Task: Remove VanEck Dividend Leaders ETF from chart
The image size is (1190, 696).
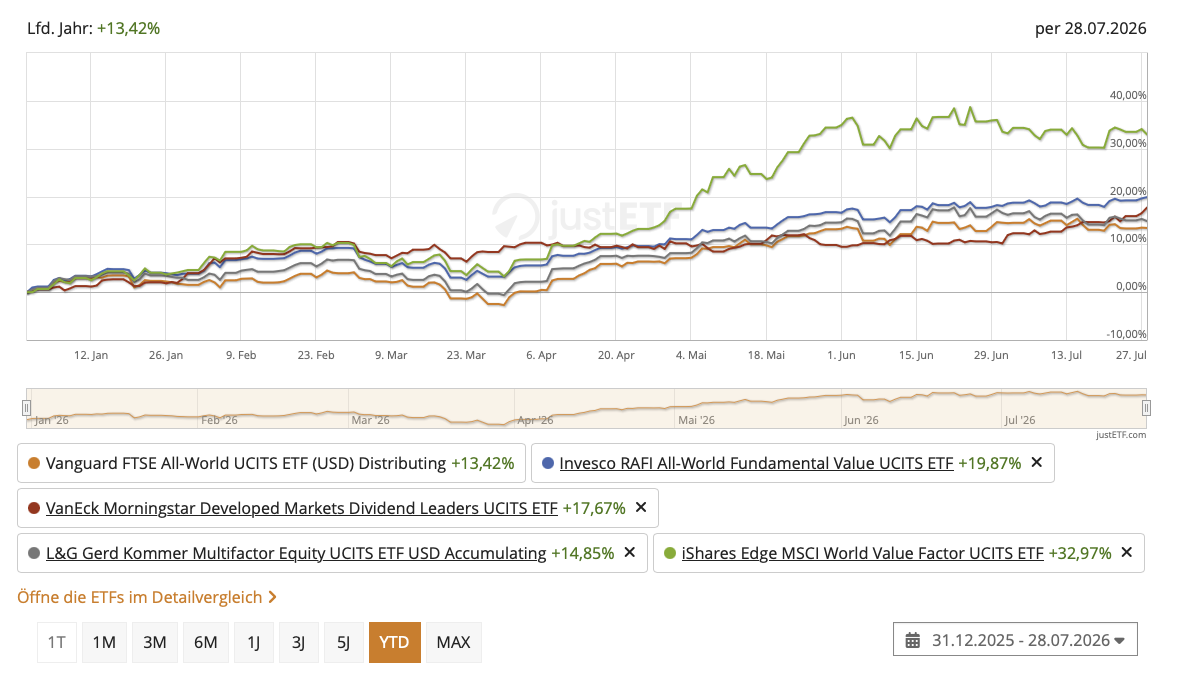Action: 641,507
